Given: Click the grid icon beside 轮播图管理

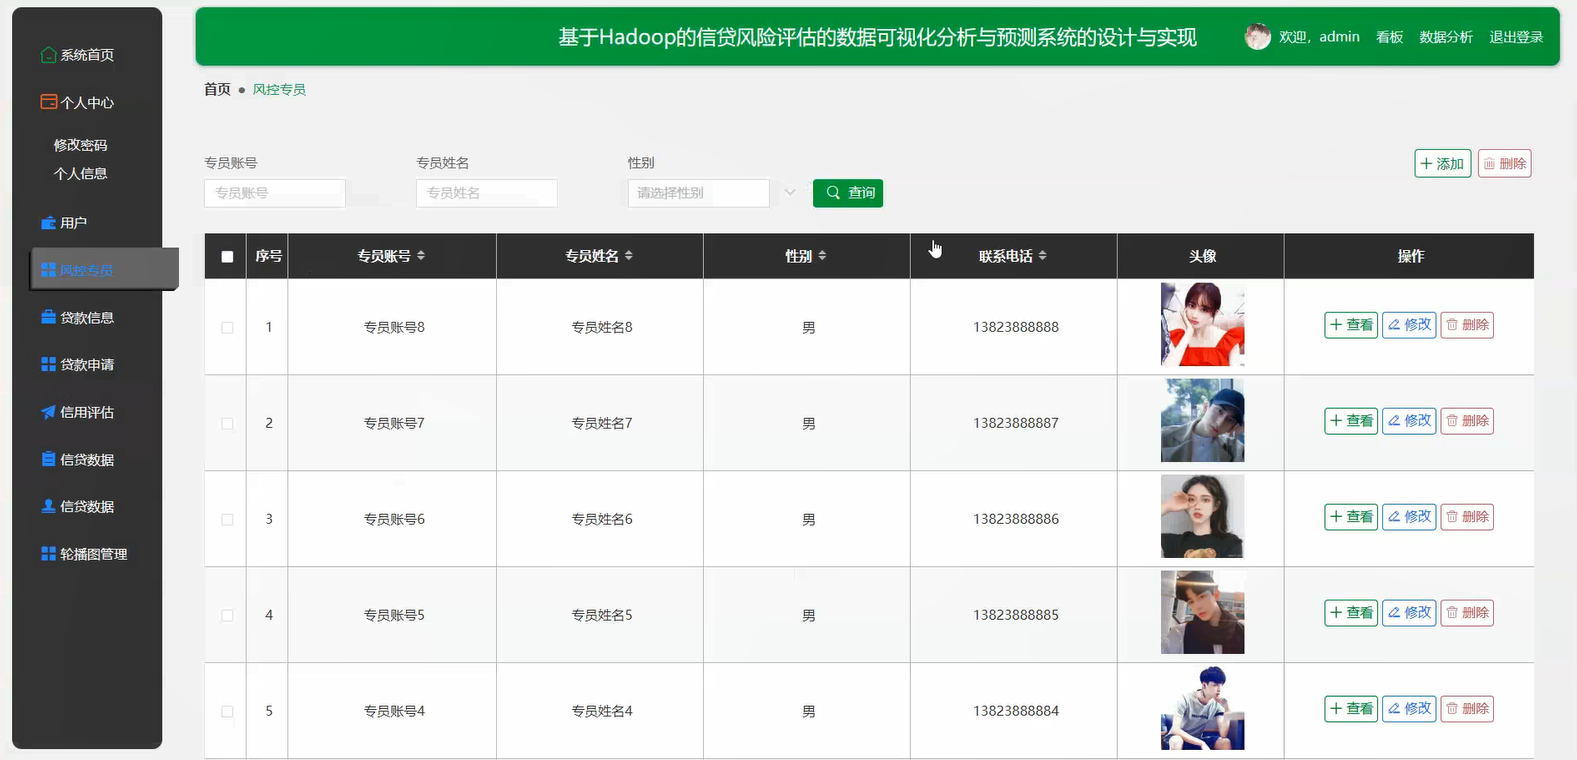Looking at the screenshot, I should coord(48,554).
